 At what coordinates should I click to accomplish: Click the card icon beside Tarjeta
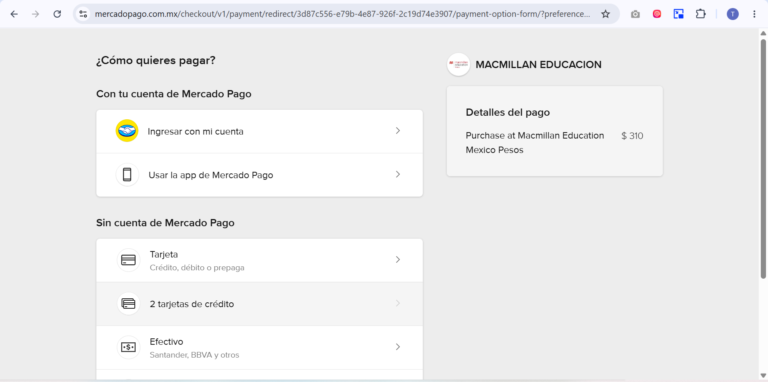click(128, 260)
